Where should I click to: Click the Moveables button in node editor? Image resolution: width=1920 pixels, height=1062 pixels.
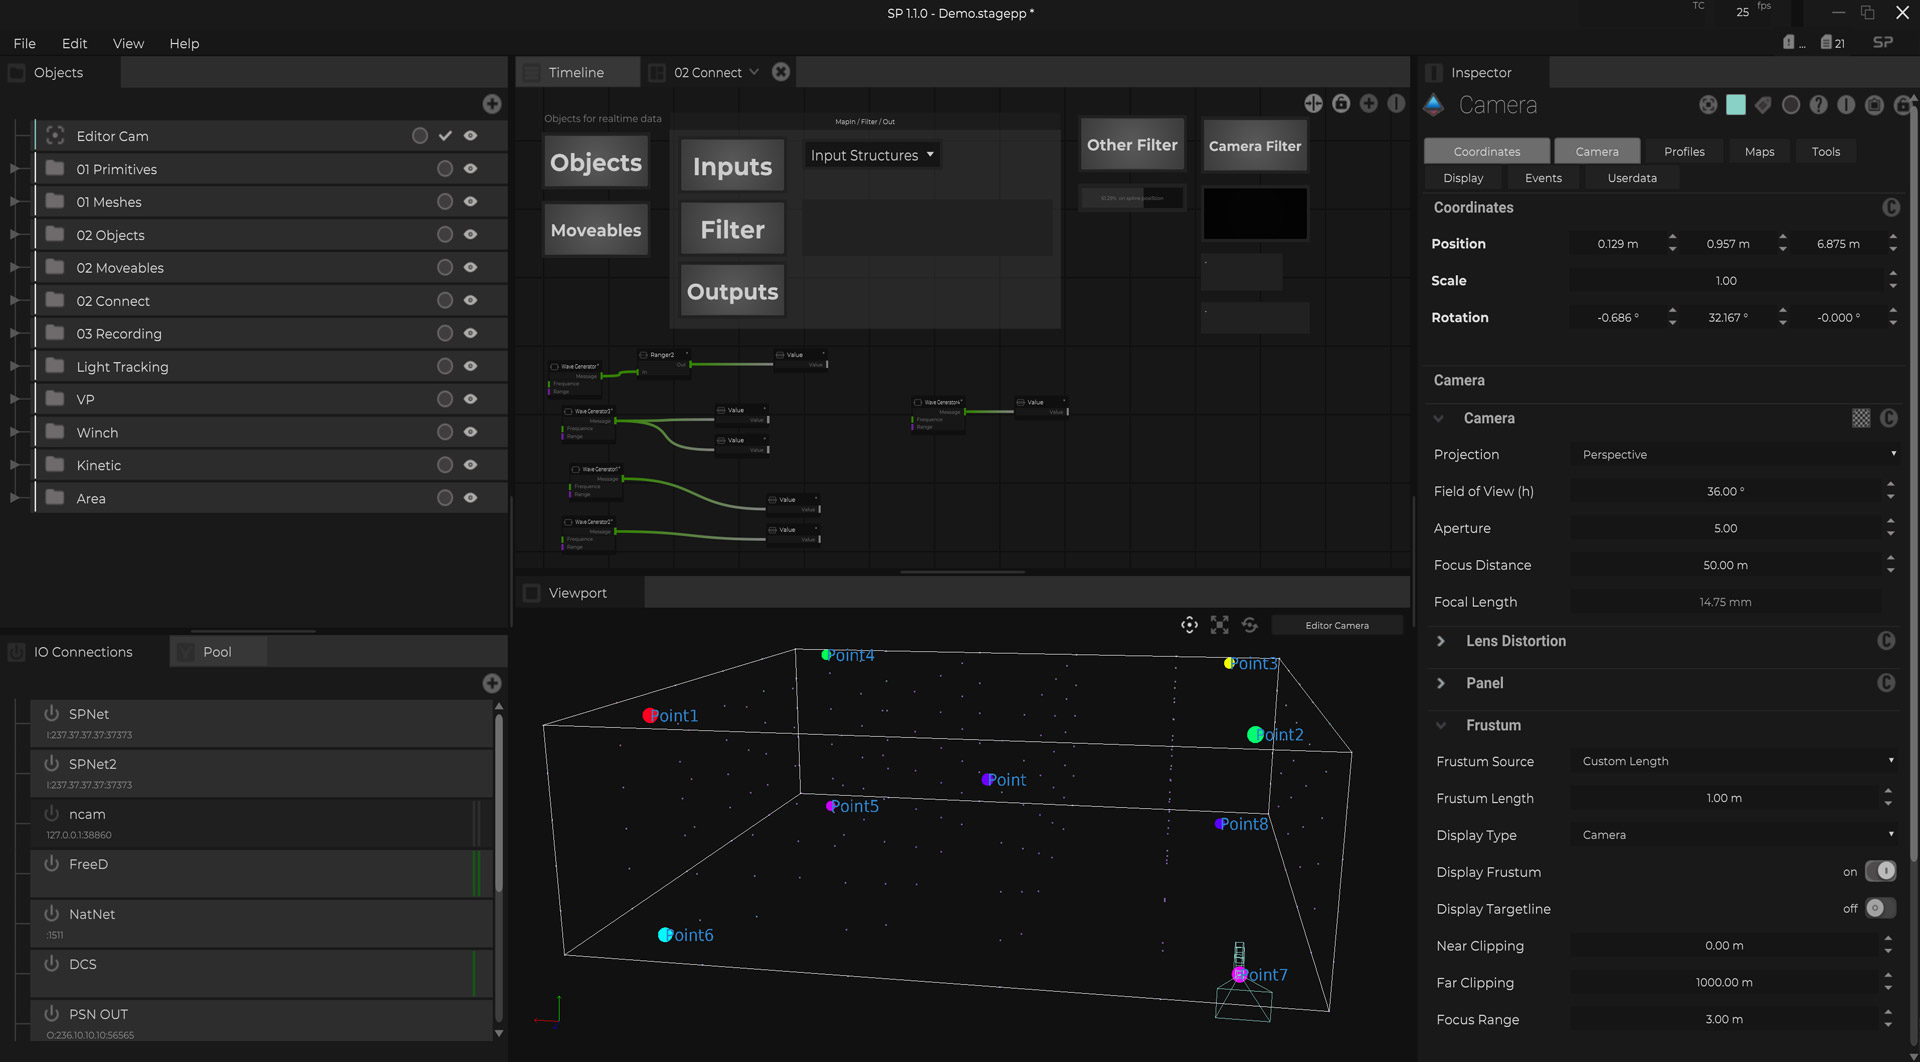tap(596, 230)
